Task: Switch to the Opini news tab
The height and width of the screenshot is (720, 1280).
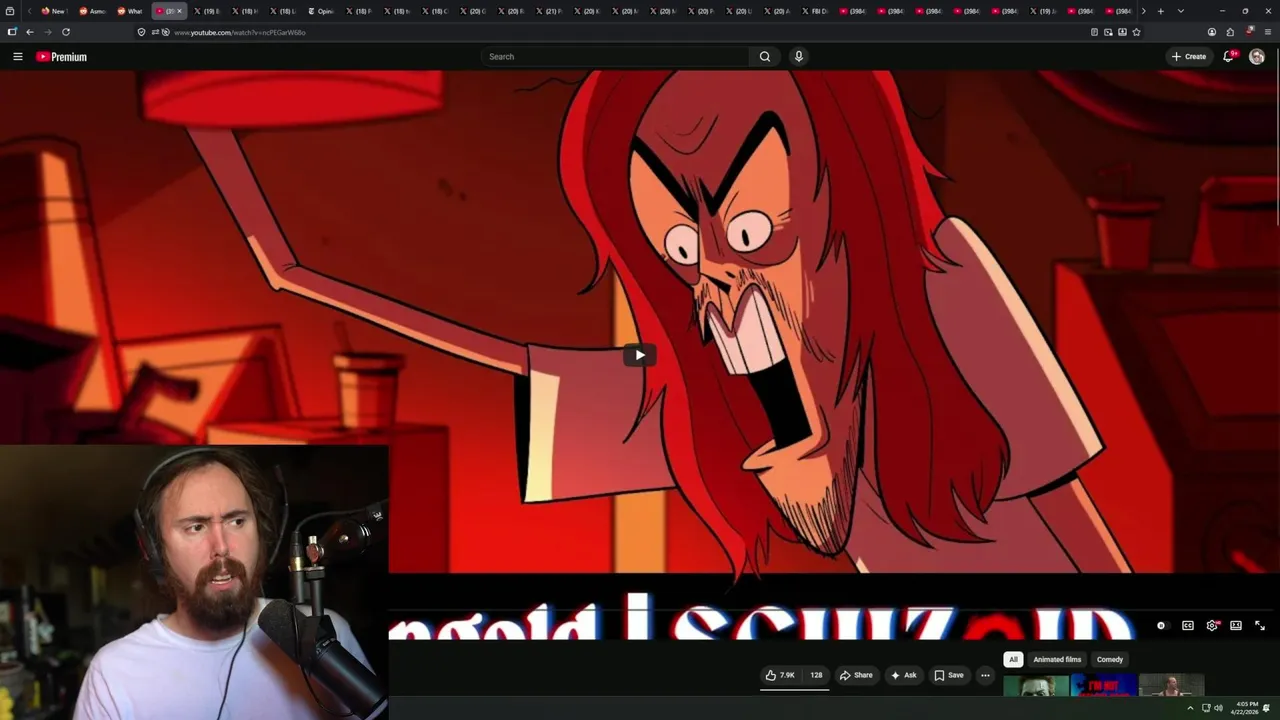Action: pos(320,11)
